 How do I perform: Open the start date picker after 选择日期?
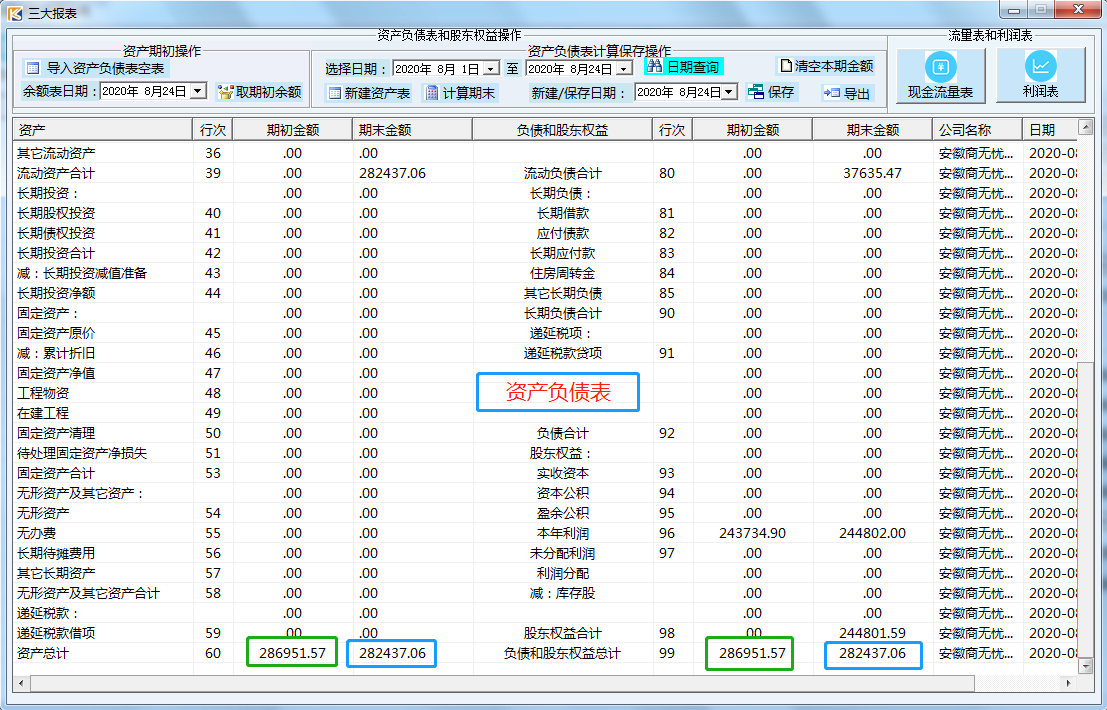pos(490,69)
